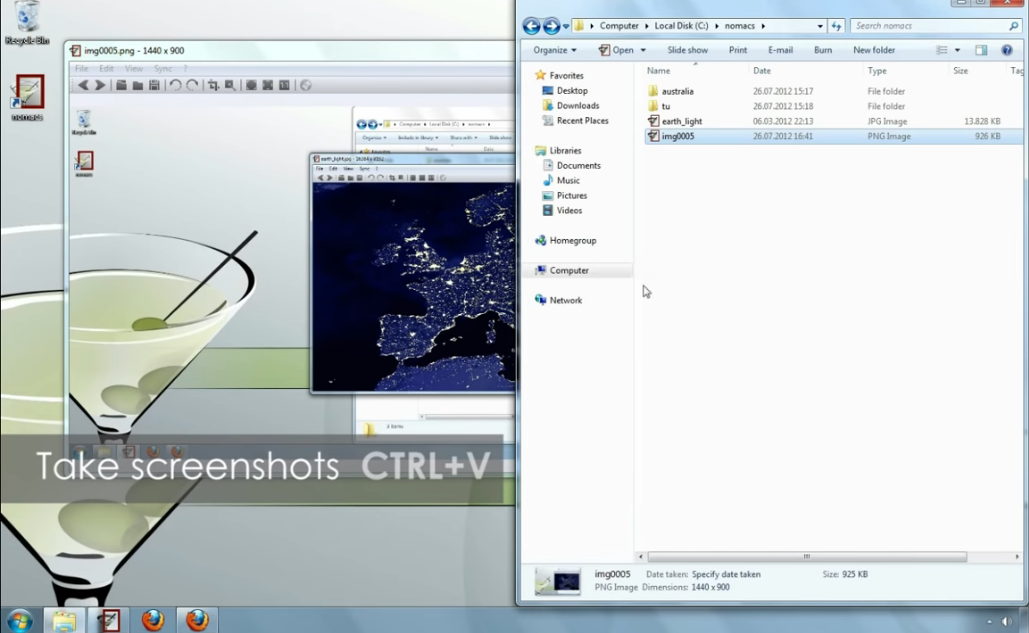The image size is (1029, 633).
Task: Open nomacs help '?' menu
Action: 186,68
